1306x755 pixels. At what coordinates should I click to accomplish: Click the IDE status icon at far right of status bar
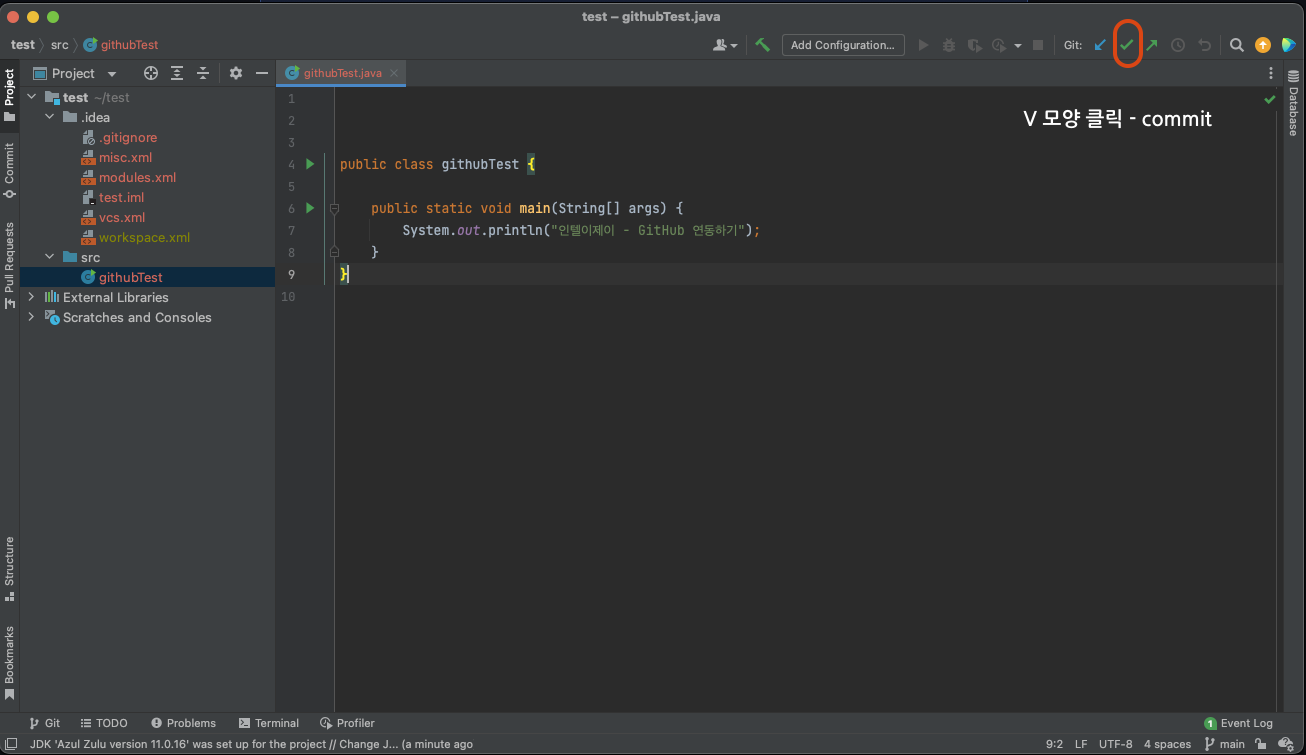pos(1287,744)
